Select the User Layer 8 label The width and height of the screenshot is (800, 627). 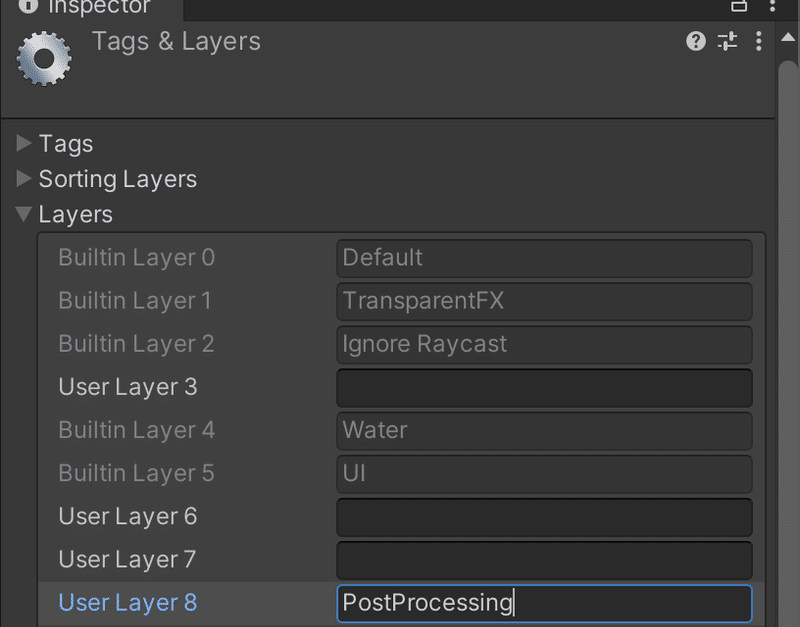(x=128, y=603)
